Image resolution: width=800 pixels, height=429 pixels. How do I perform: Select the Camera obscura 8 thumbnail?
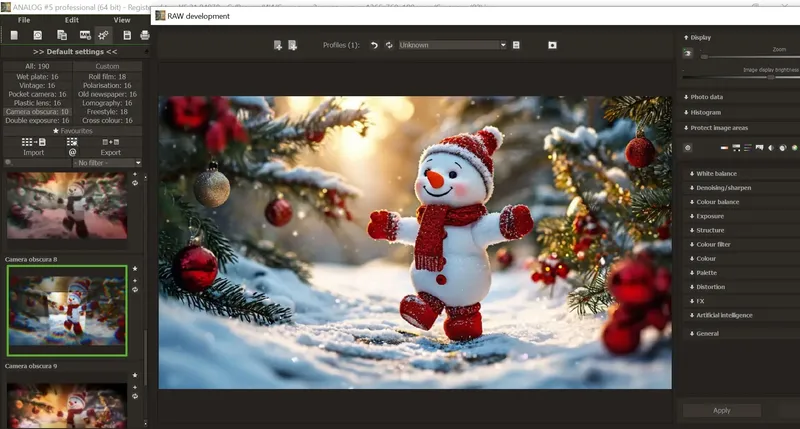pyautogui.click(x=67, y=310)
